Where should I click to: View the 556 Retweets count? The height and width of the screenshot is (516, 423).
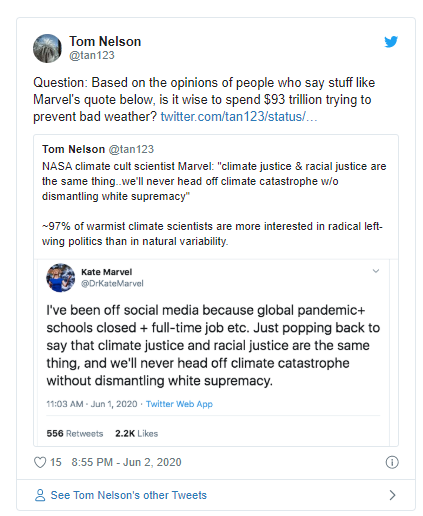pyautogui.click(x=75, y=433)
